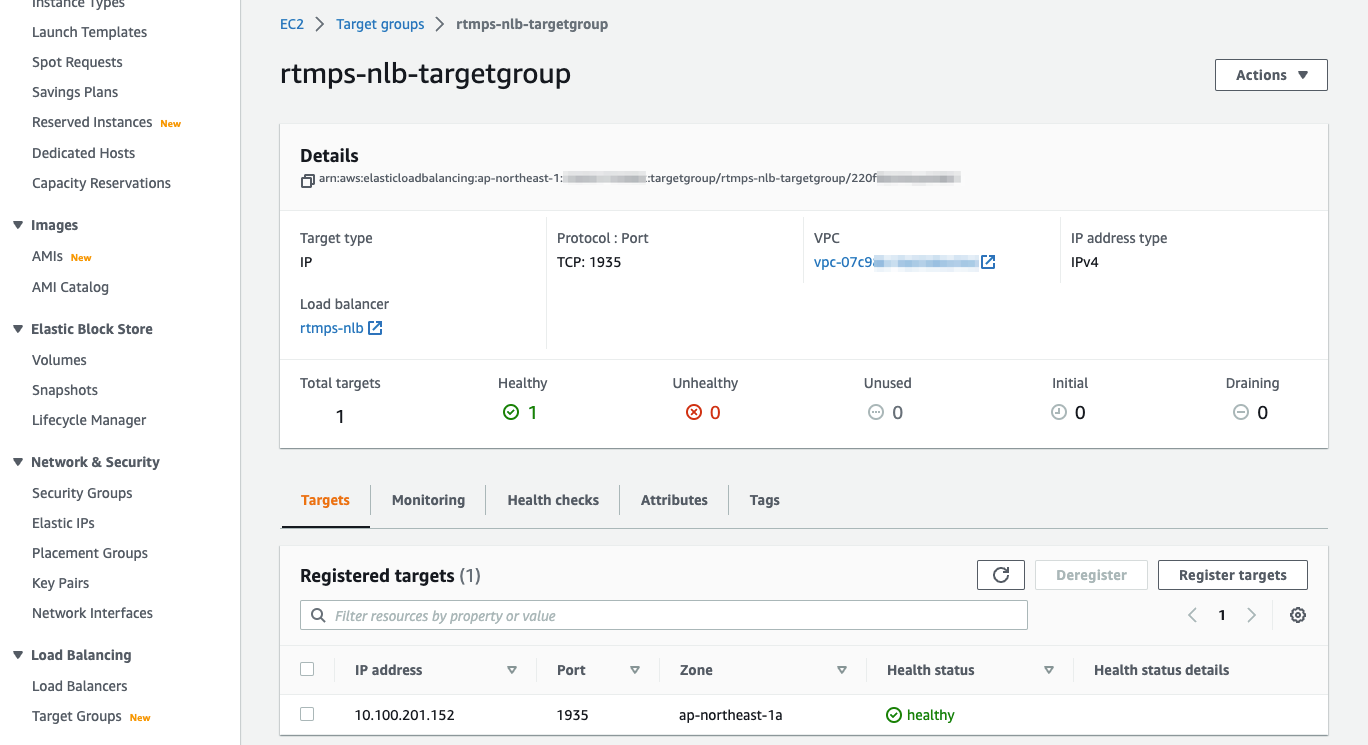
Task: Click page number 1 in pagination
Action: click(x=1222, y=615)
